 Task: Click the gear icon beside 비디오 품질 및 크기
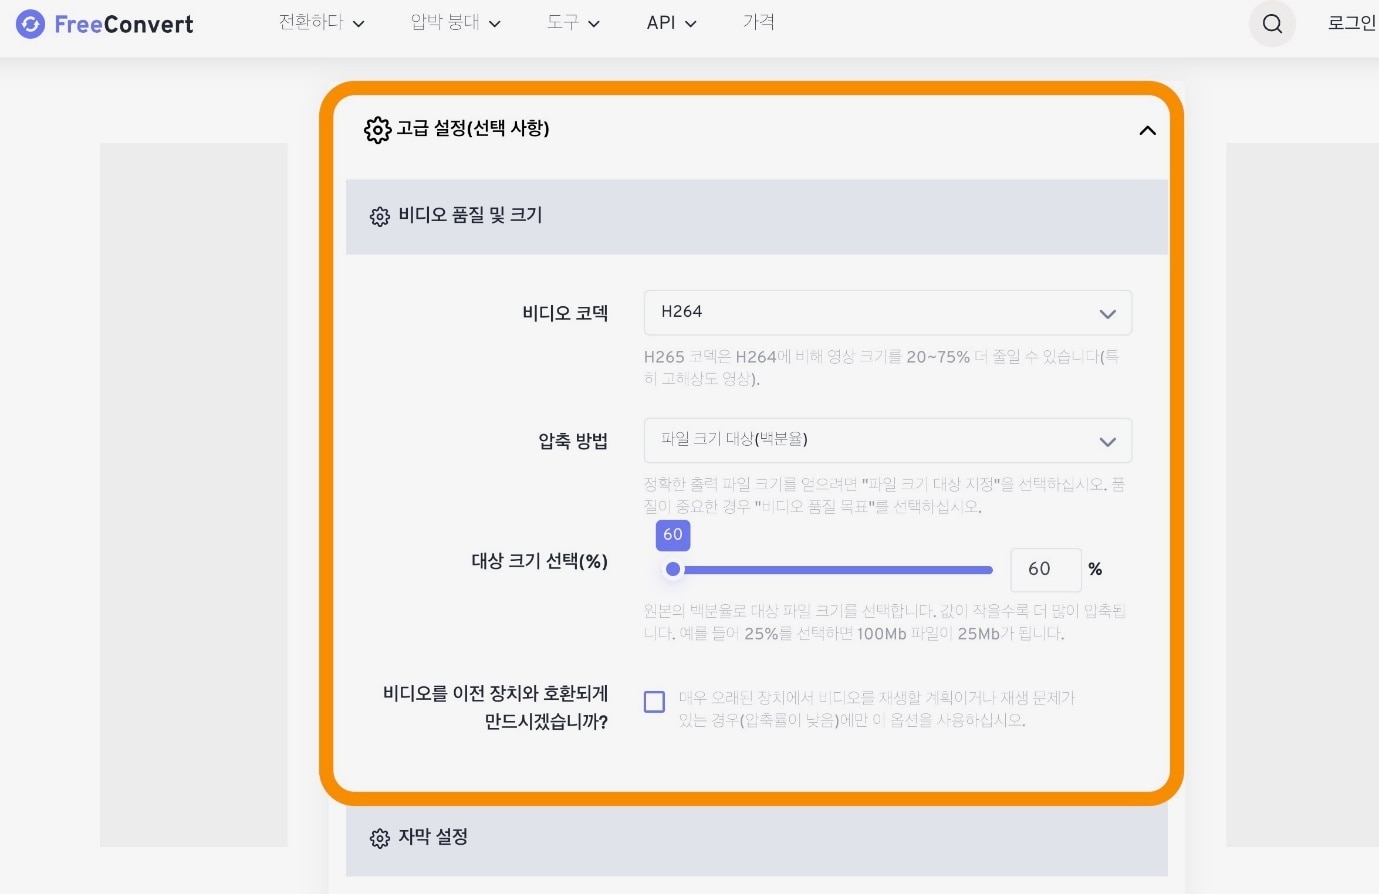tap(379, 216)
